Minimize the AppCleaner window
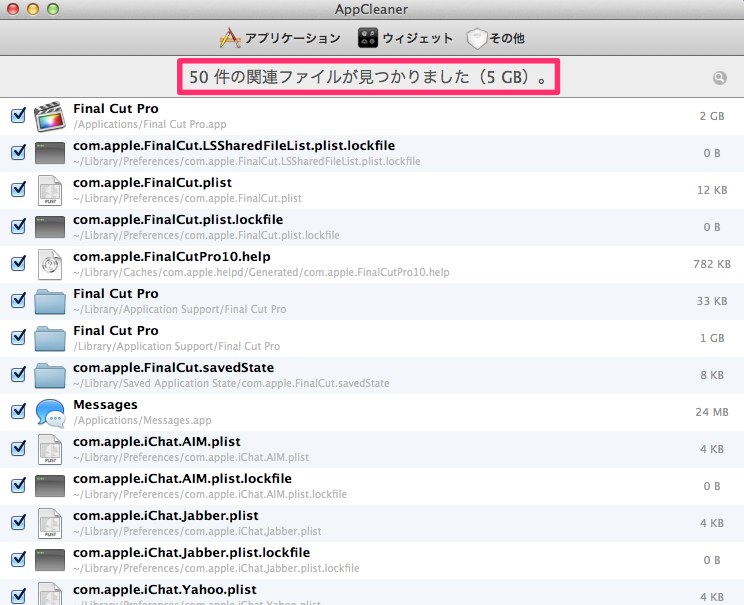The image size is (744, 605). coord(33,9)
